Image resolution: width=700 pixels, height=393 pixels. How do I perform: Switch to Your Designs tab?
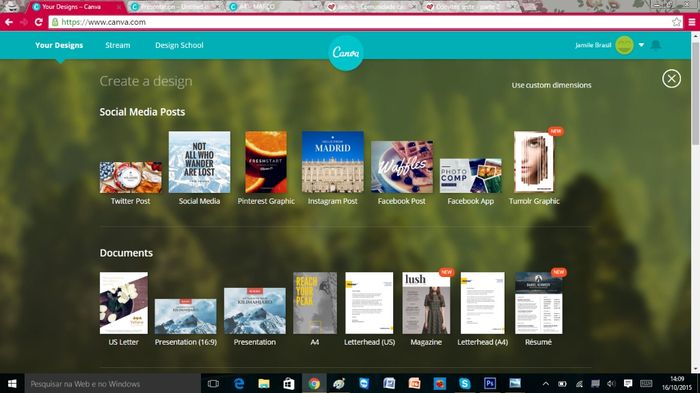coord(59,45)
